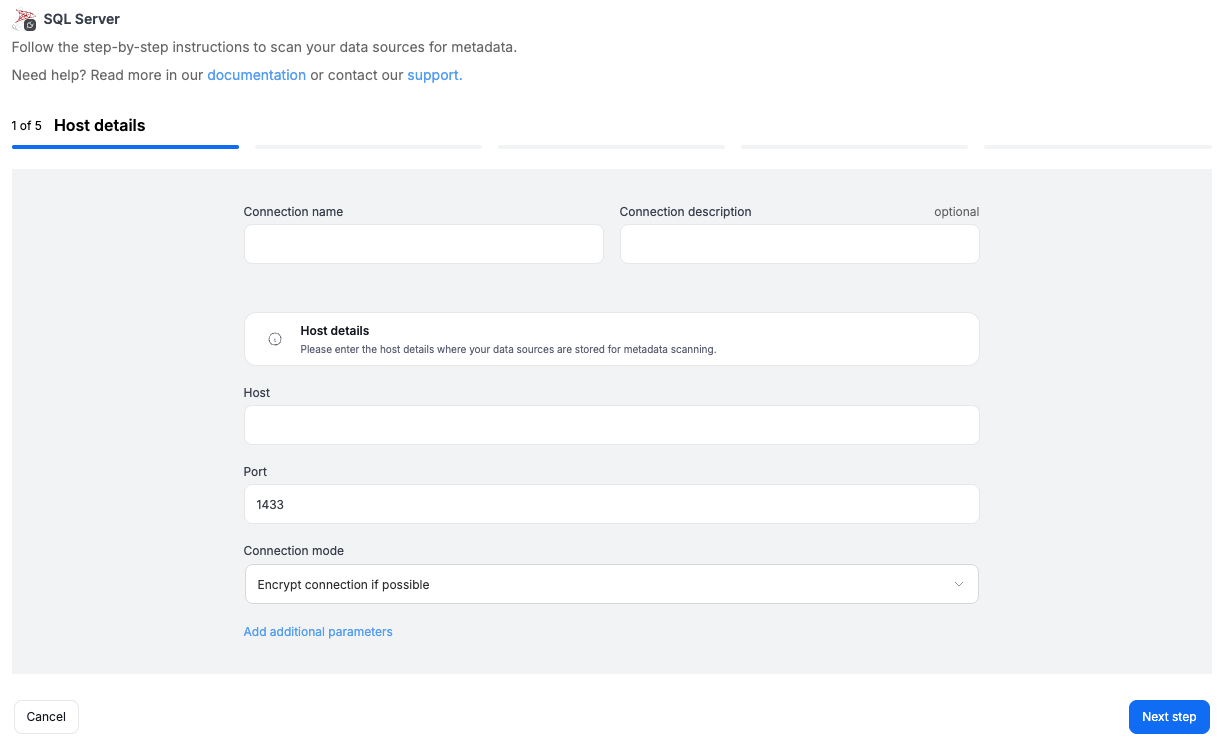Click the 'SQL Server' title text
The image size is (1225, 744).
coord(82,19)
